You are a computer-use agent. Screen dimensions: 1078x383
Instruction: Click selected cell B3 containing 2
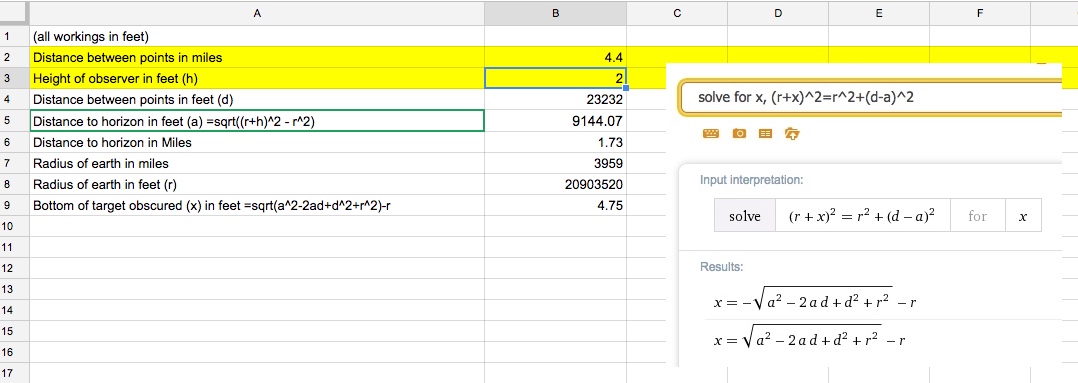tap(556, 78)
